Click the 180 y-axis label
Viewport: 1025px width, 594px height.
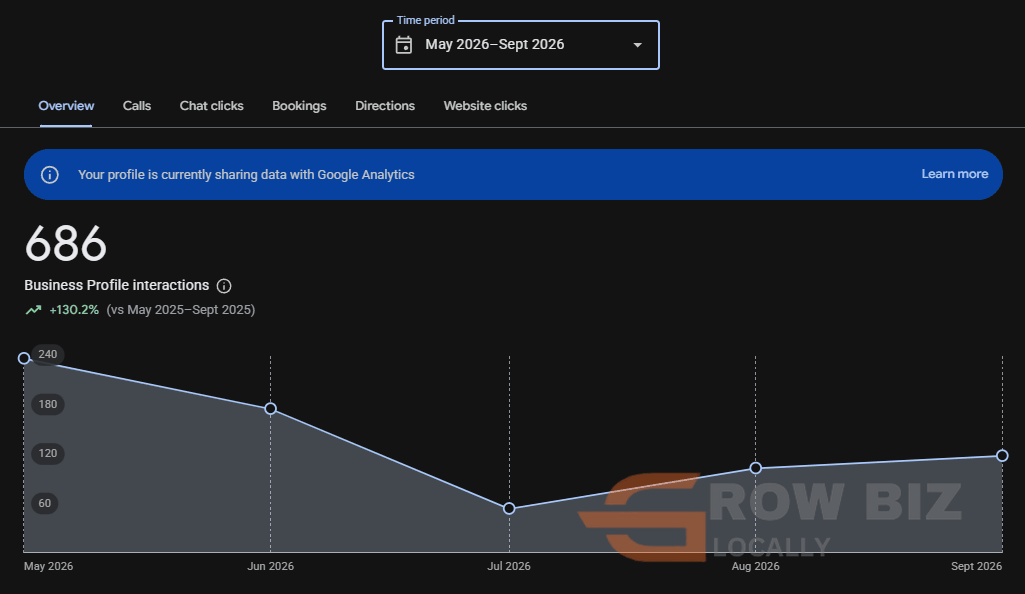[48, 404]
